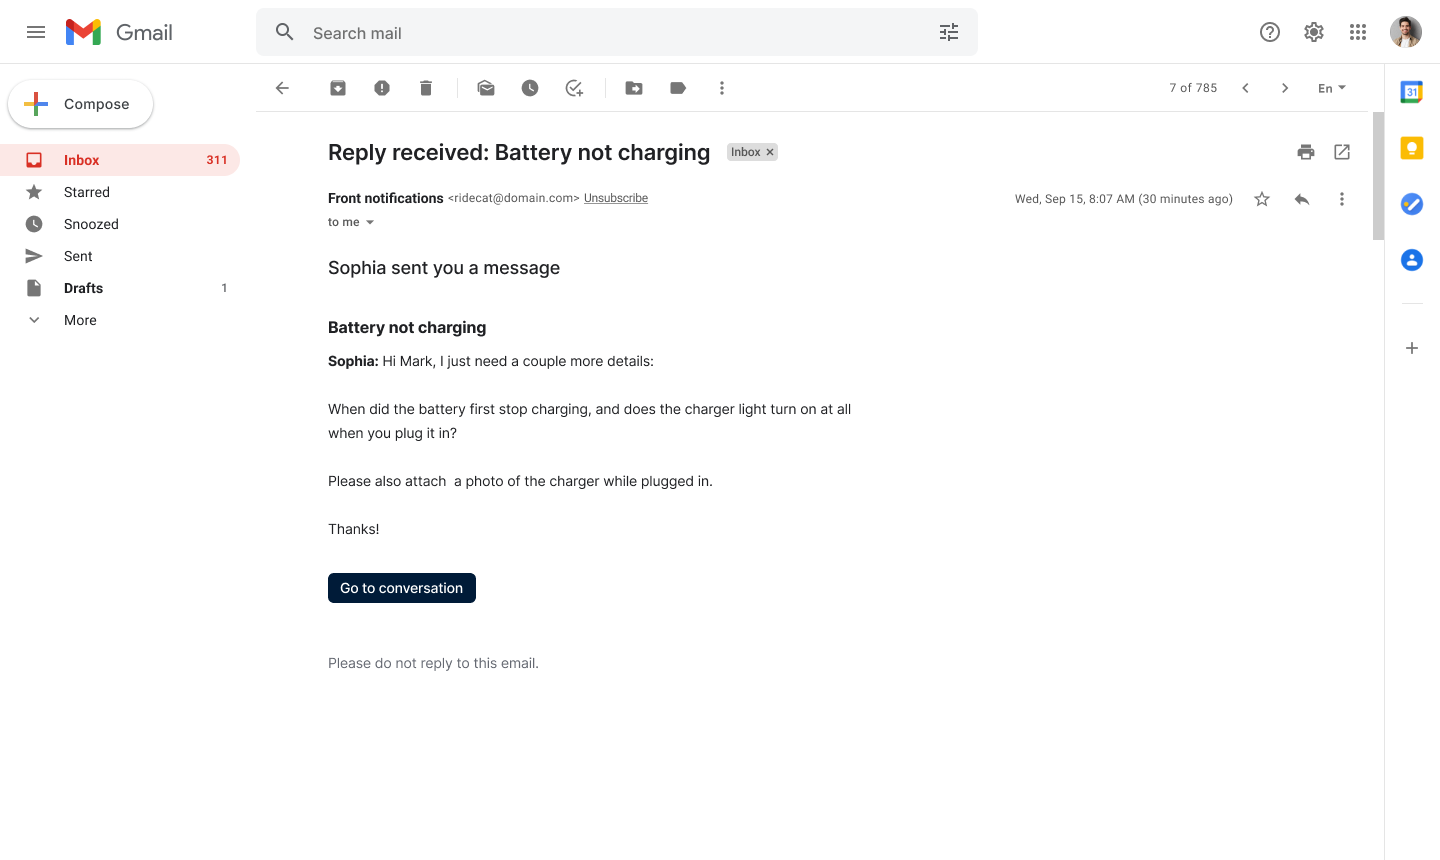Expand the recipient details arrow
The width and height of the screenshot is (1440, 860).
click(370, 222)
